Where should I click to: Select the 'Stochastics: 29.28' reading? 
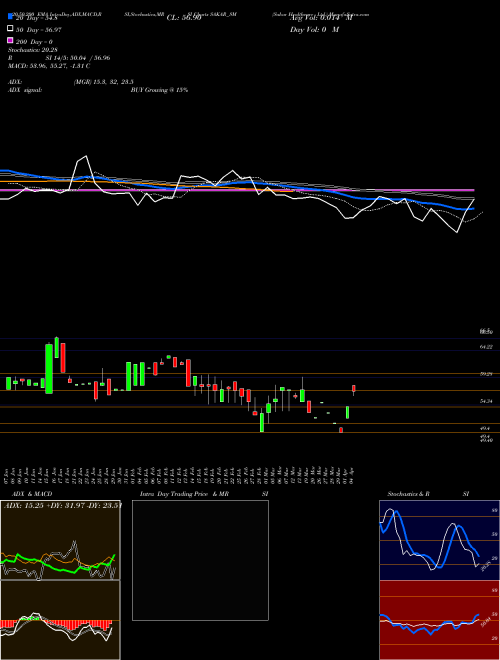pos(33,50)
